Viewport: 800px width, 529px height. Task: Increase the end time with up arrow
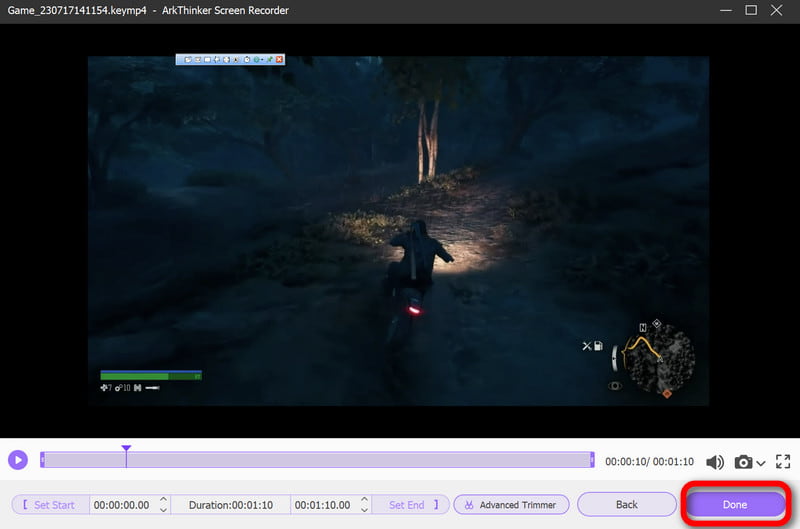coord(364,499)
